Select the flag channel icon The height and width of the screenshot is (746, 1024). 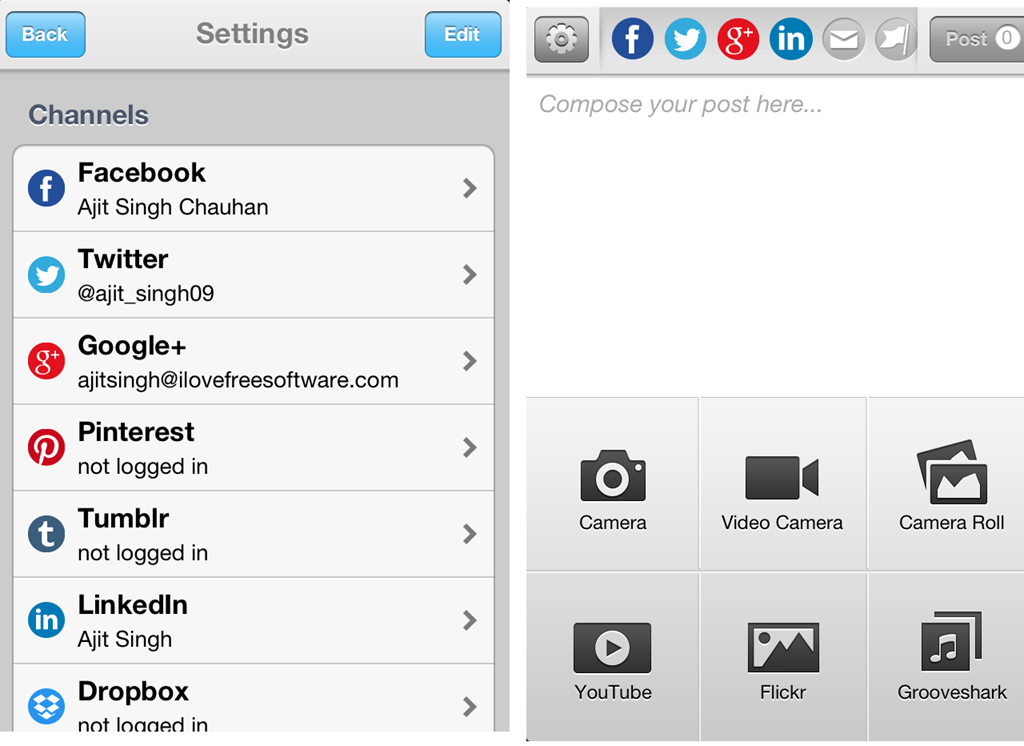pyautogui.click(x=896, y=39)
